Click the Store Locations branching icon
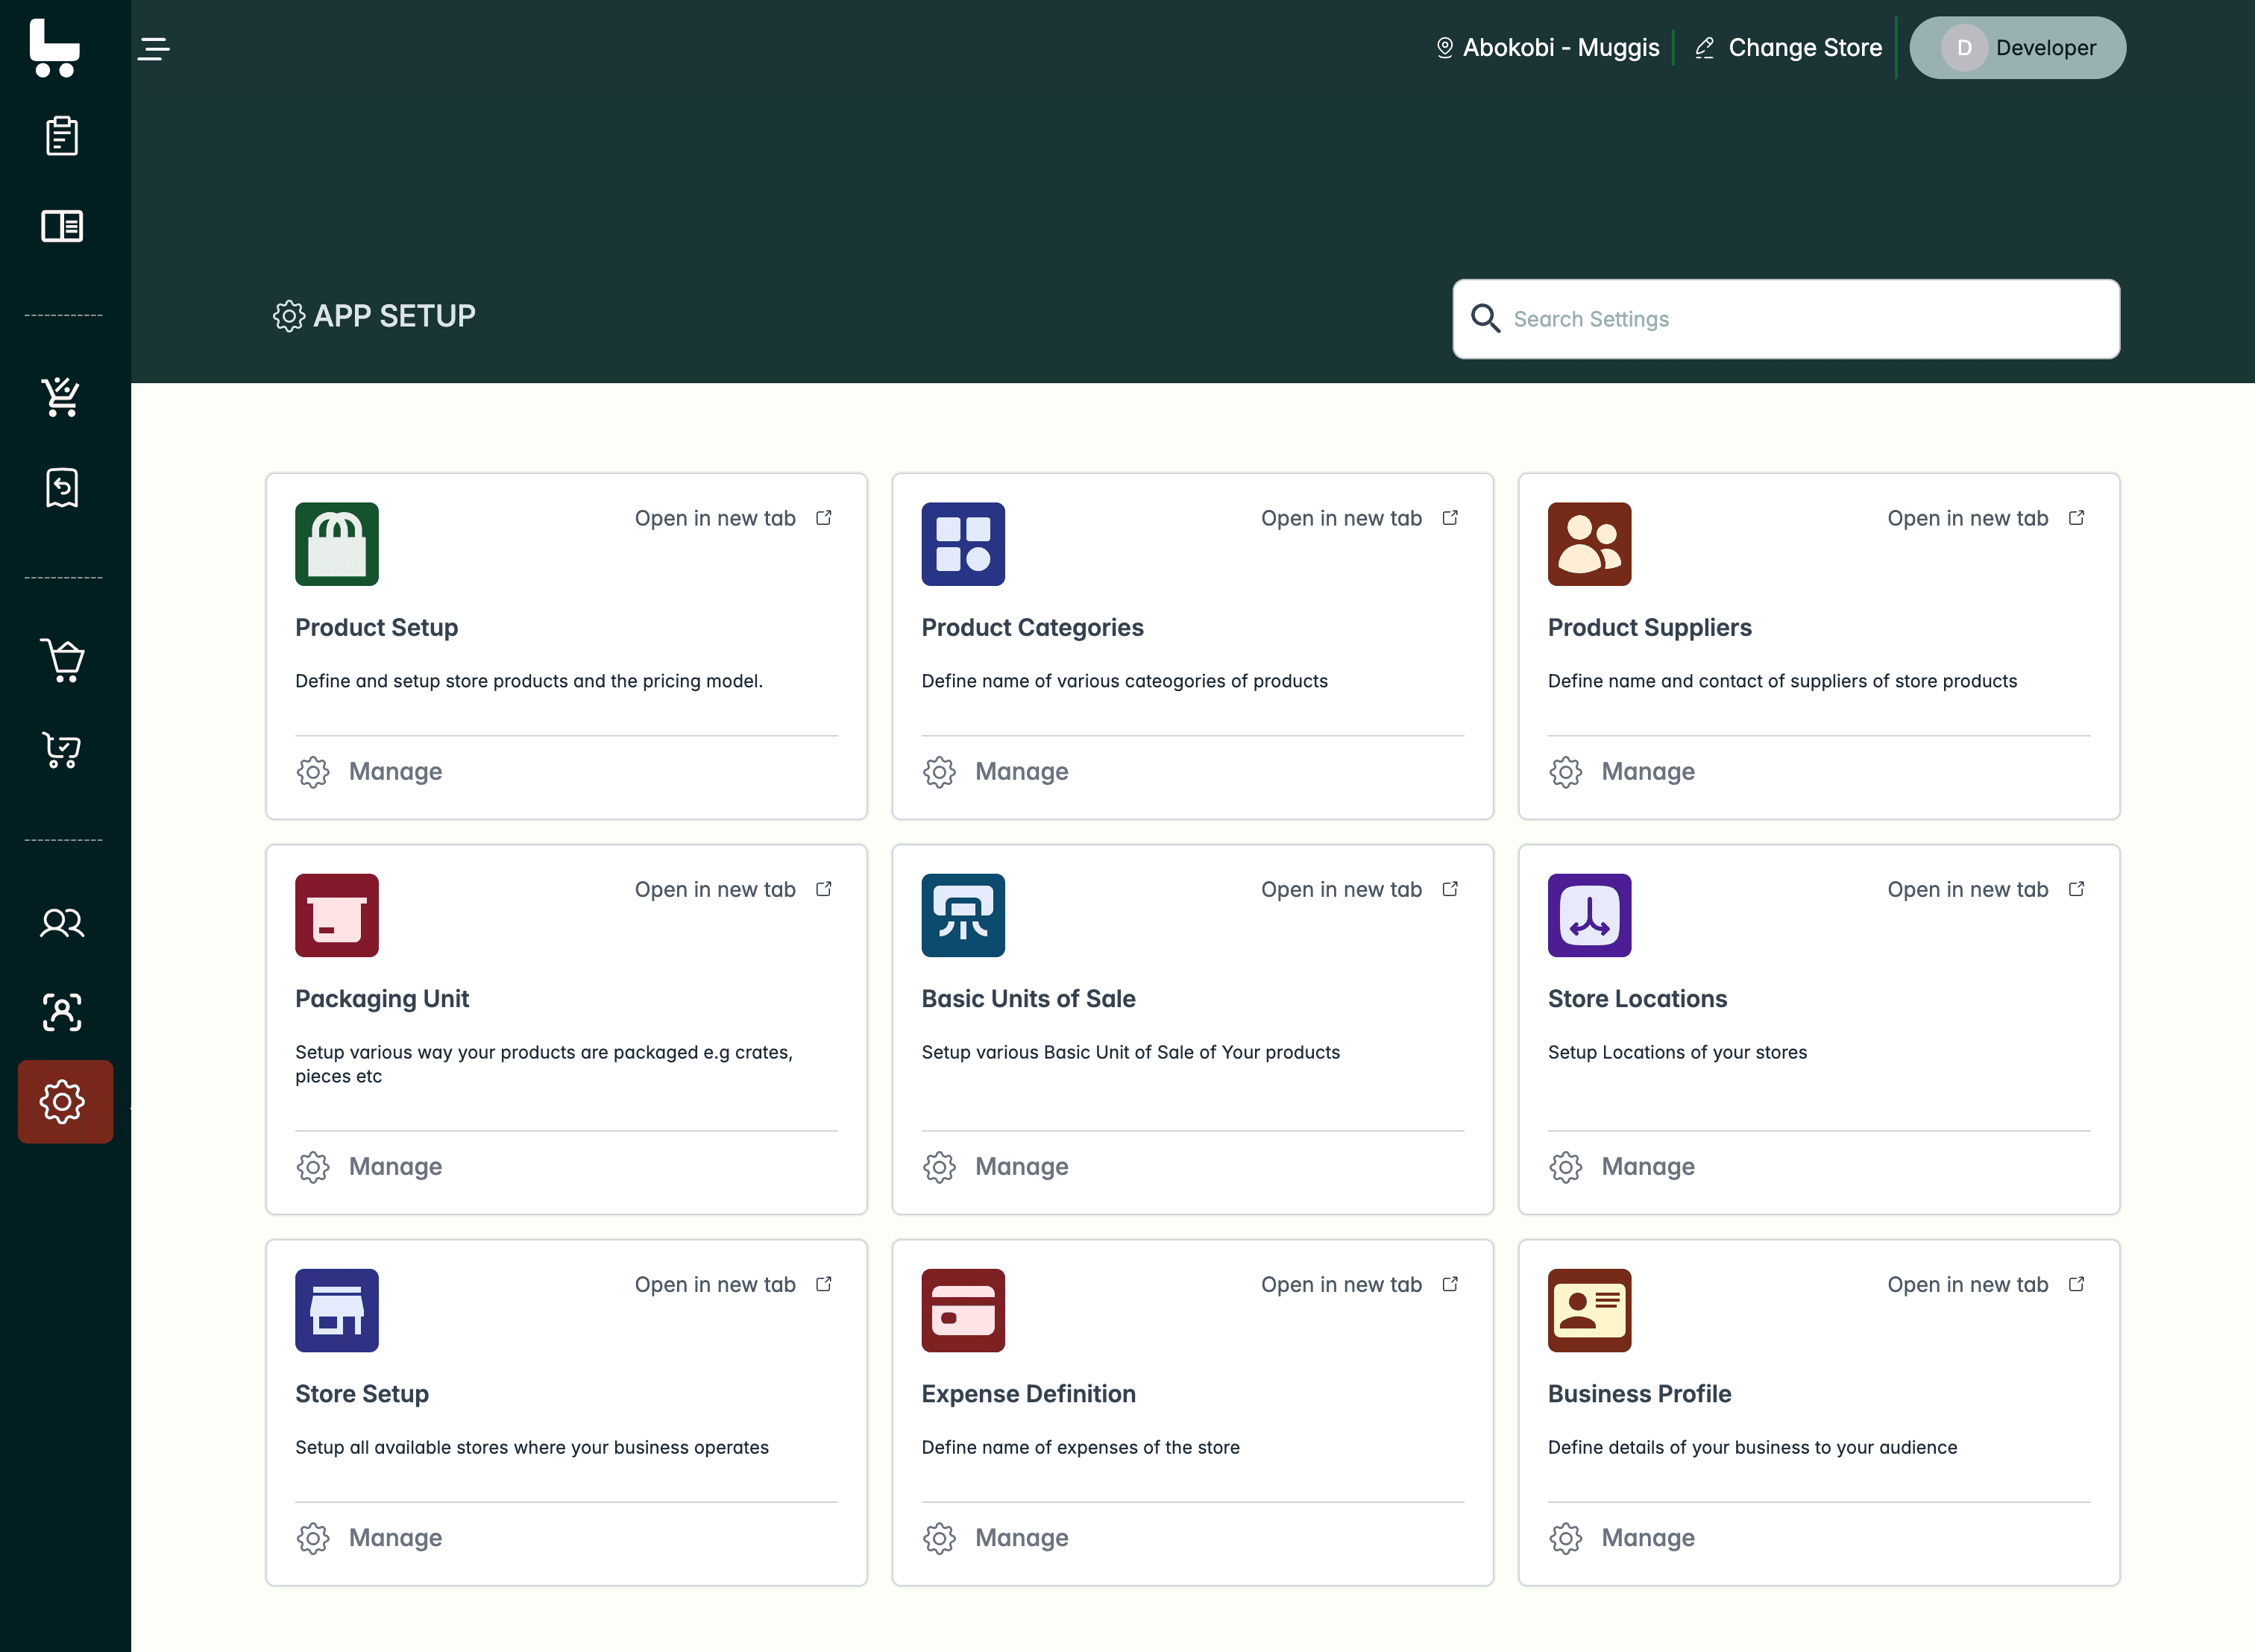 (1589, 915)
